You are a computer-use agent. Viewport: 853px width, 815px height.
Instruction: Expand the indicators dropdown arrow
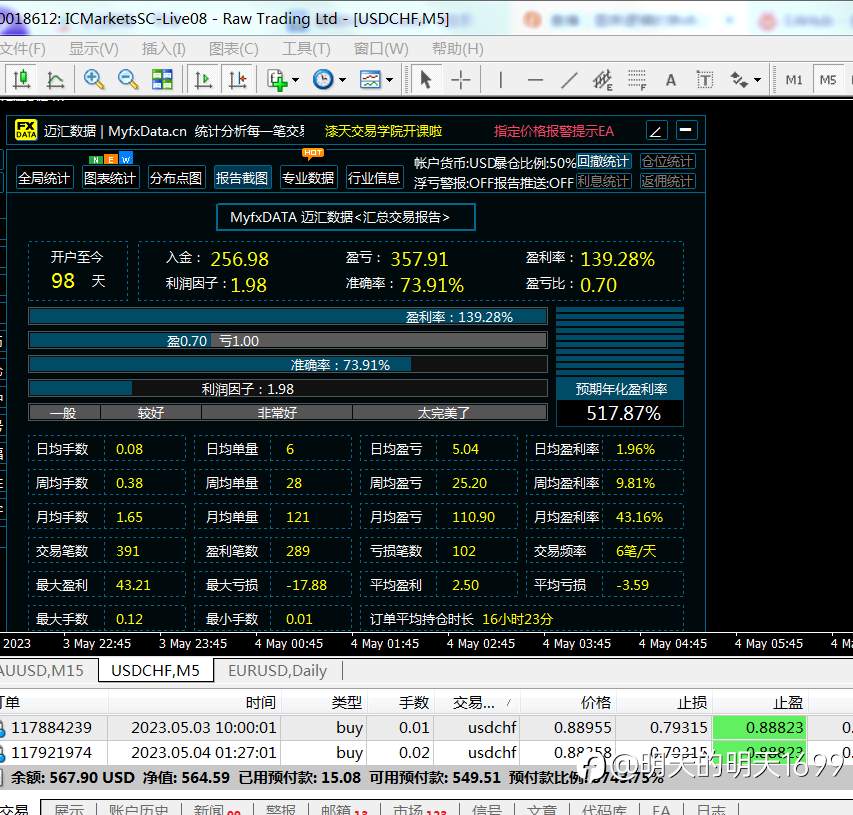coord(295,80)
